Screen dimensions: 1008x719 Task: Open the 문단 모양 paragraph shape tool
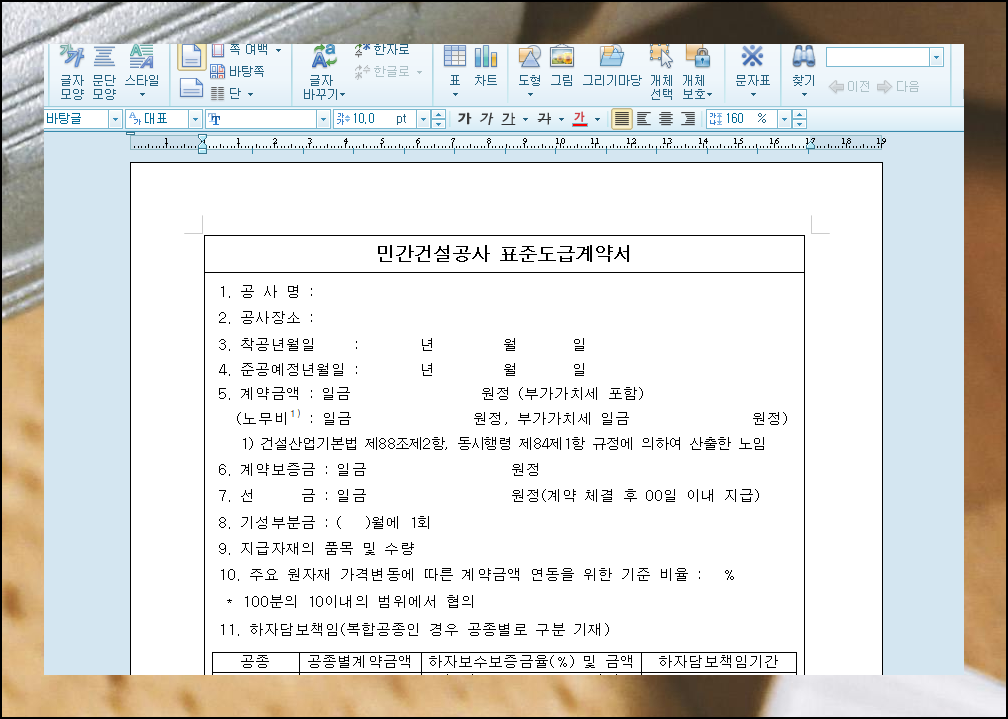coord(104,73)
